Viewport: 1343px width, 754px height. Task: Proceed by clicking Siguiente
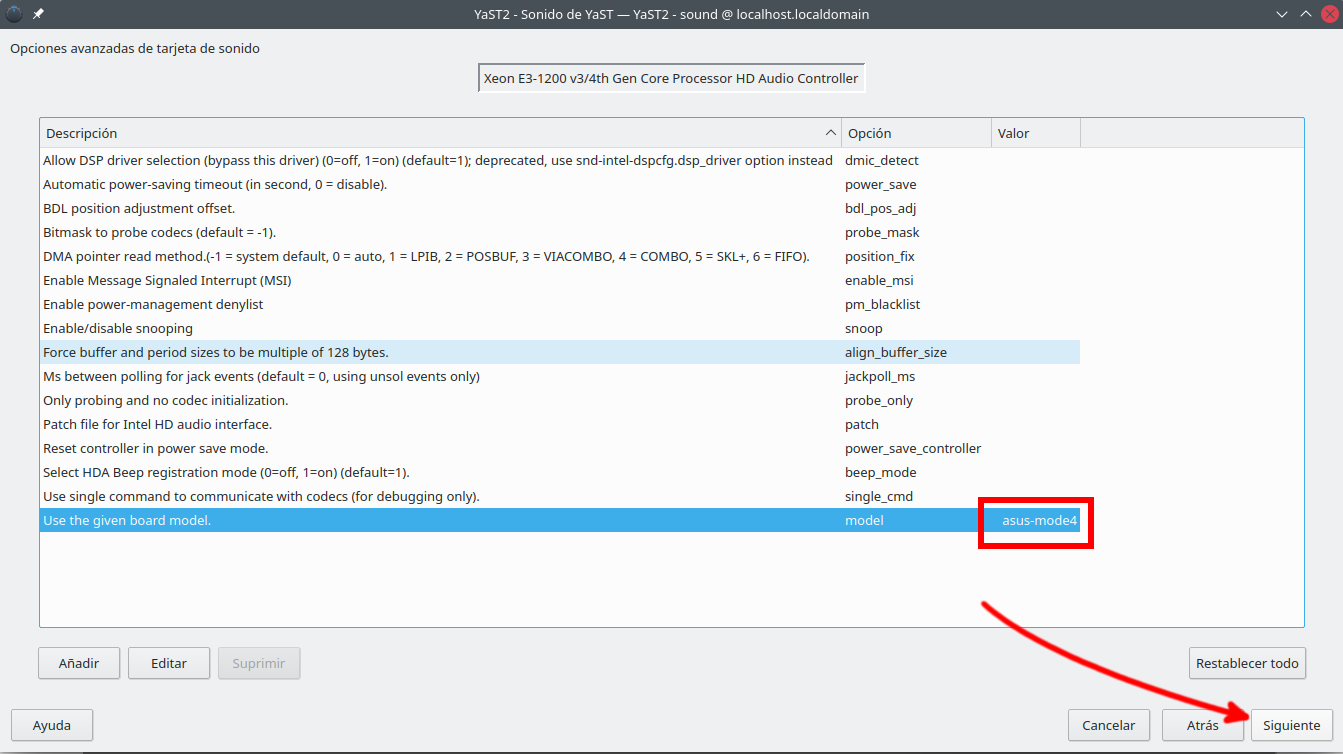(x=1291, y=725)
